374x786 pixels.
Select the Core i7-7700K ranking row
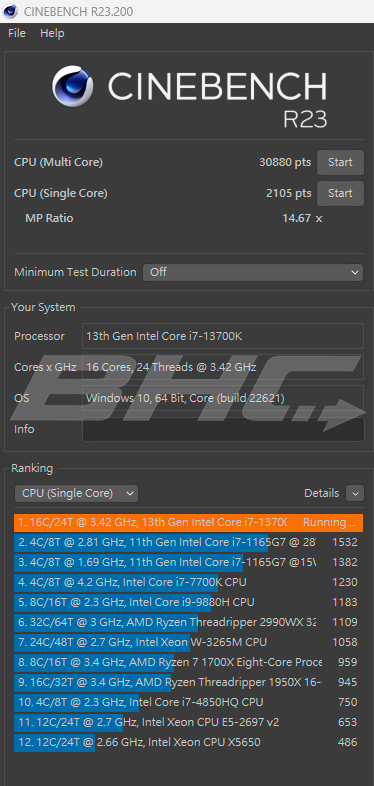(189, 582)
